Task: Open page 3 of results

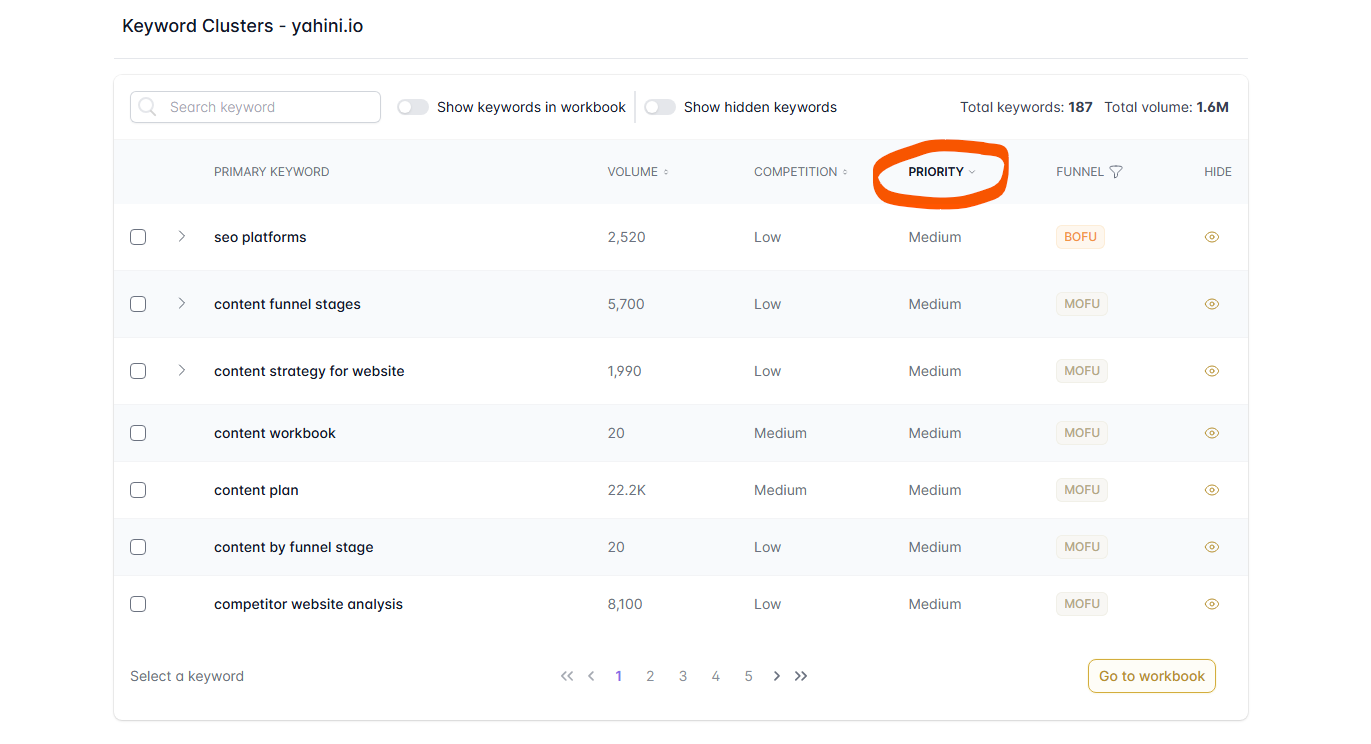Action: coord(683,676)
